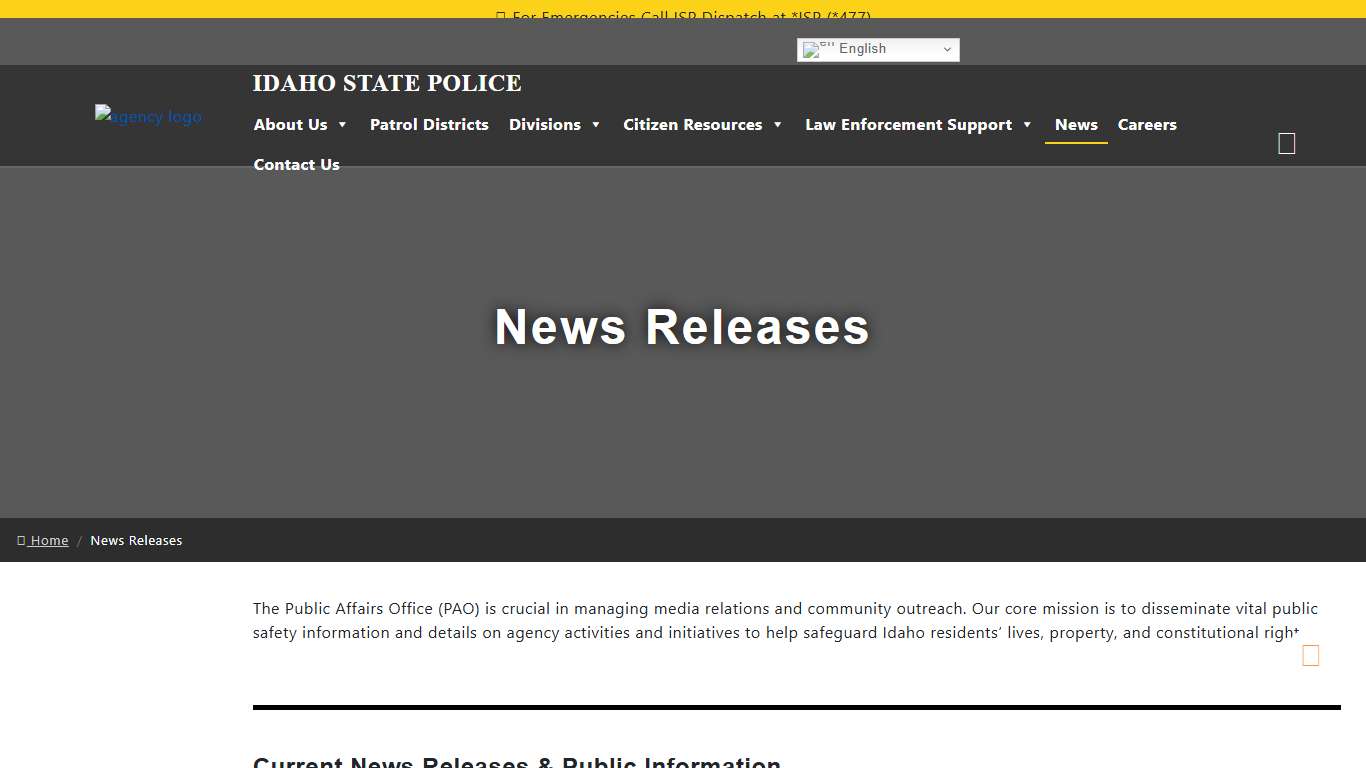Select Contact Us in the navigation
This screenshot has width=1366, height=768.
tap(296, 164)
